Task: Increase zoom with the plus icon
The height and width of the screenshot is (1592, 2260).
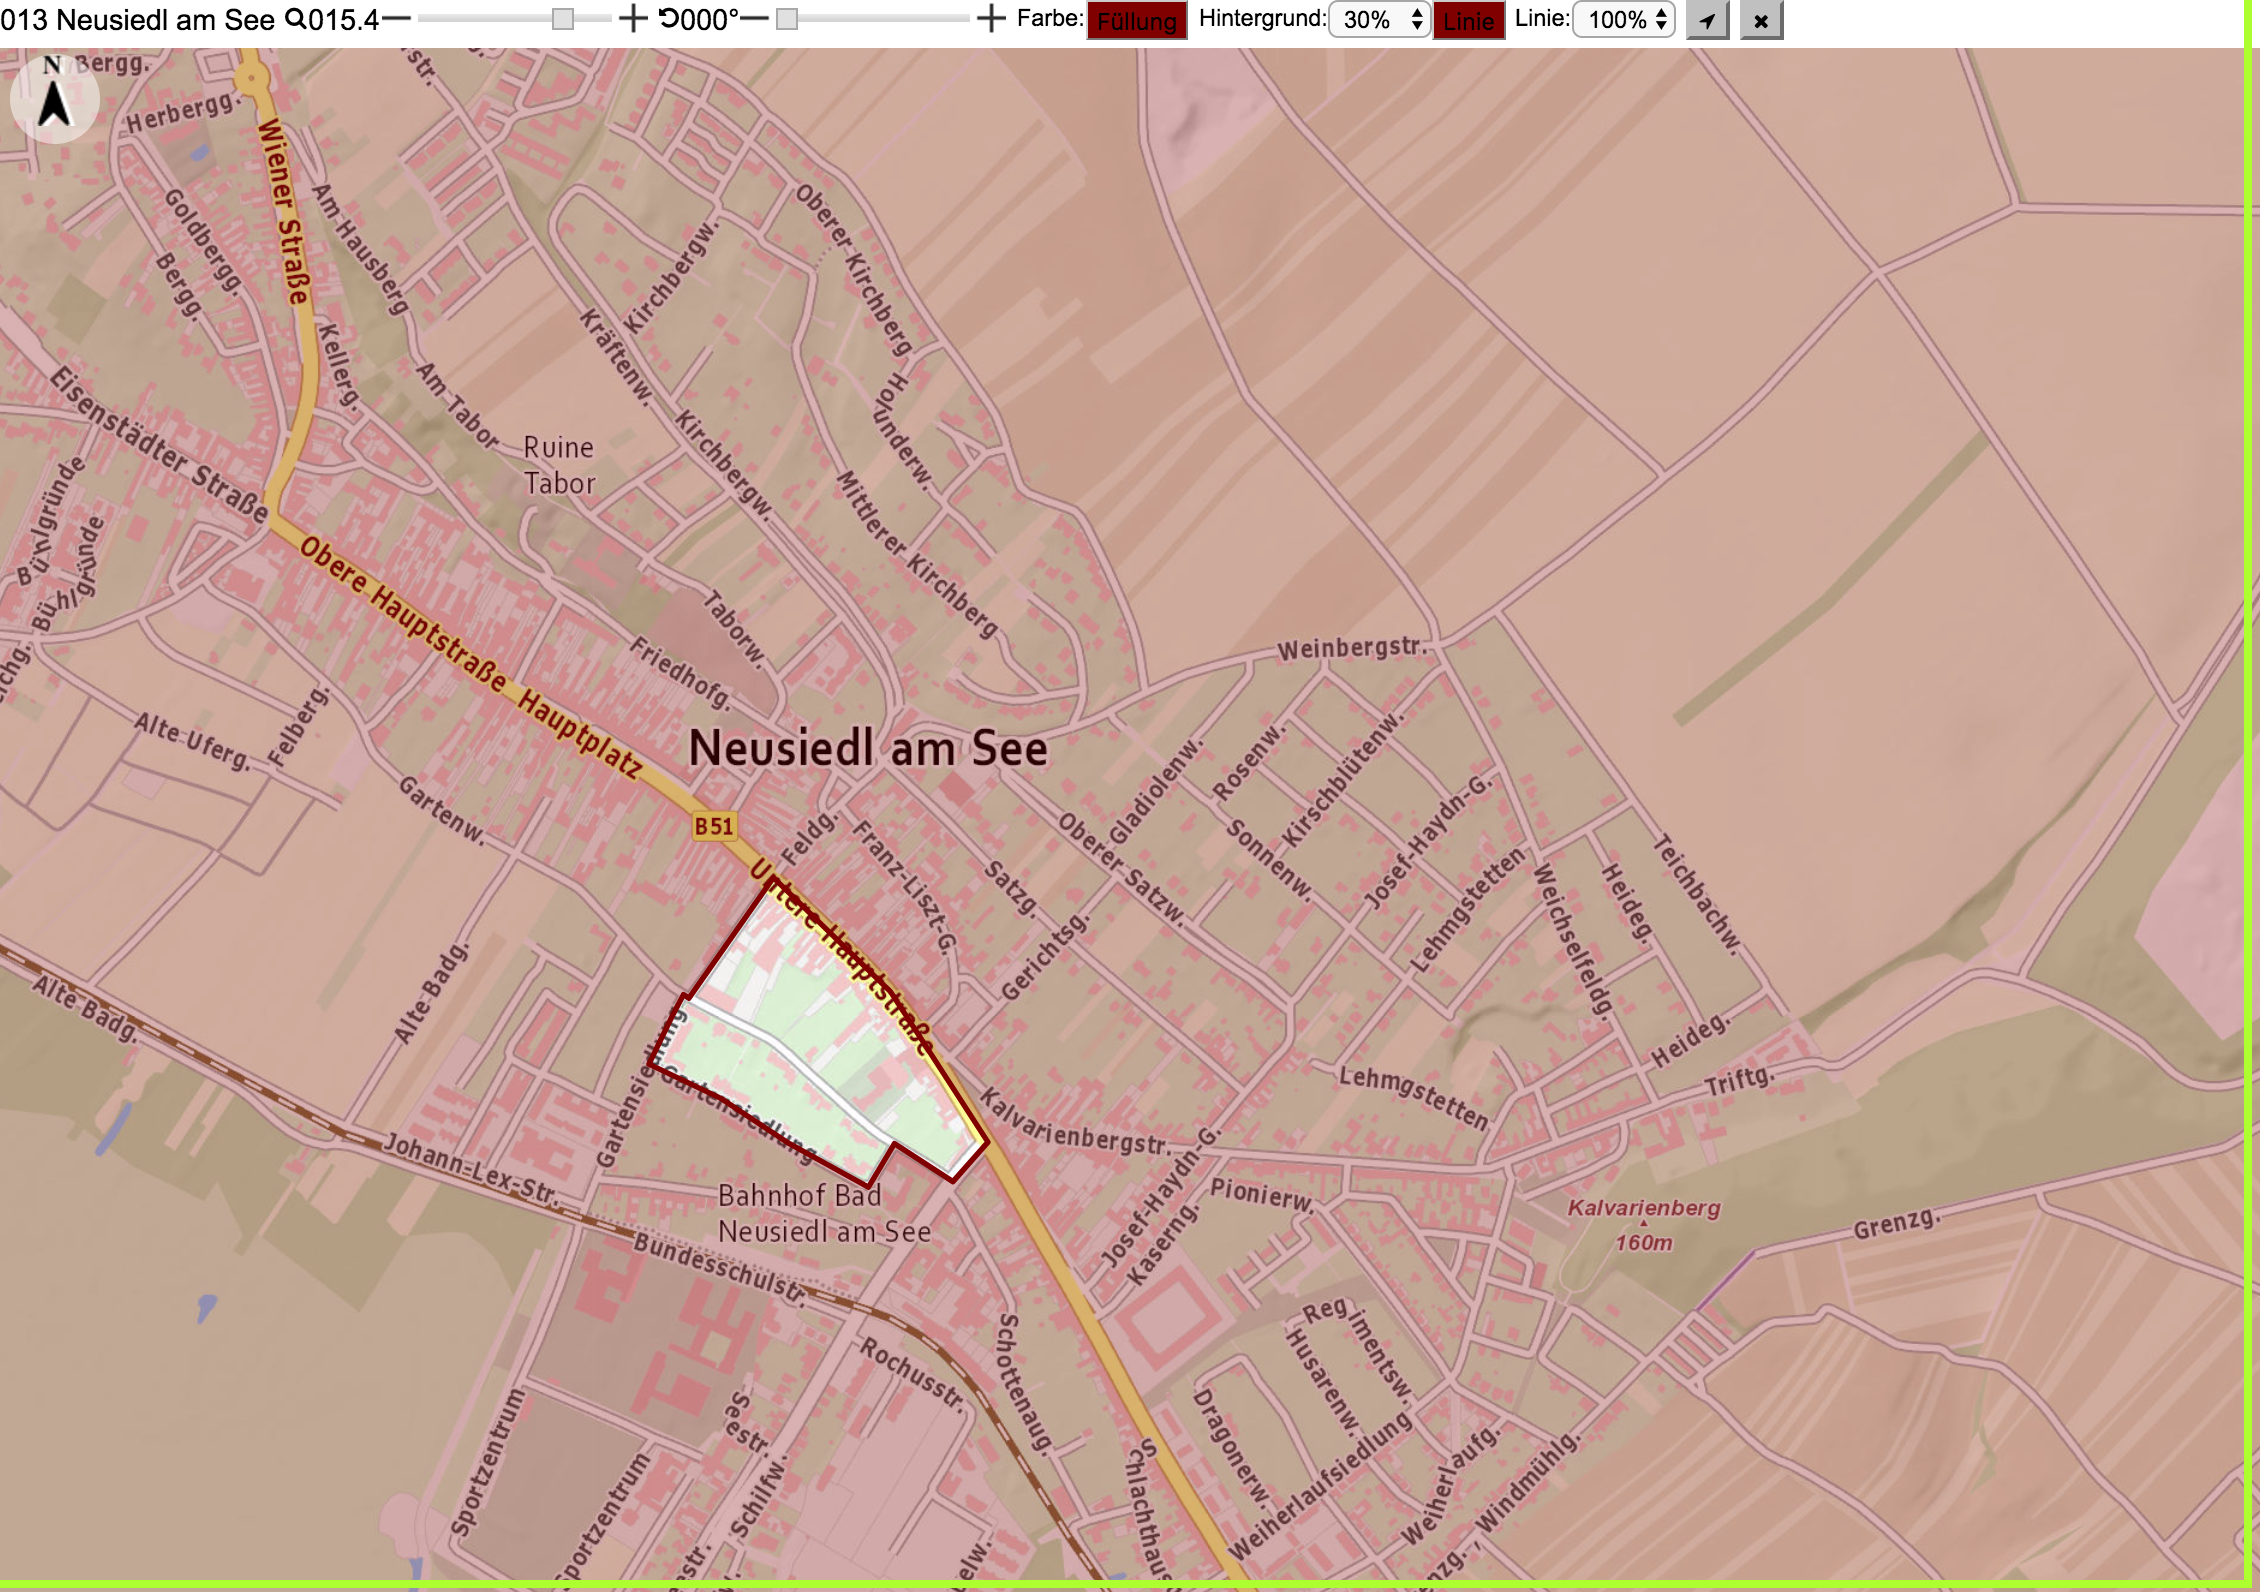Action: (x=632, y=18)
